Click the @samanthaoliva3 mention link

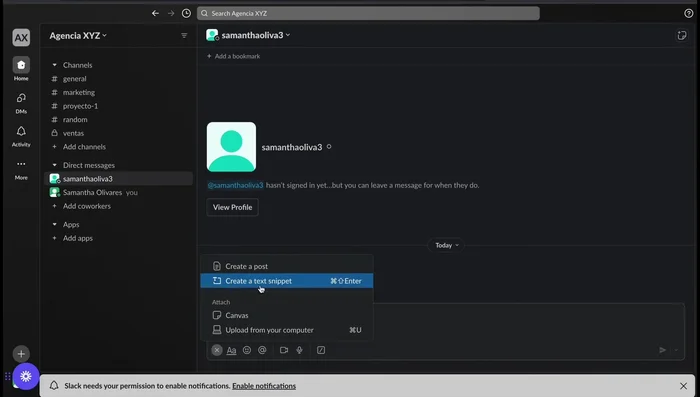pos(235,185)
